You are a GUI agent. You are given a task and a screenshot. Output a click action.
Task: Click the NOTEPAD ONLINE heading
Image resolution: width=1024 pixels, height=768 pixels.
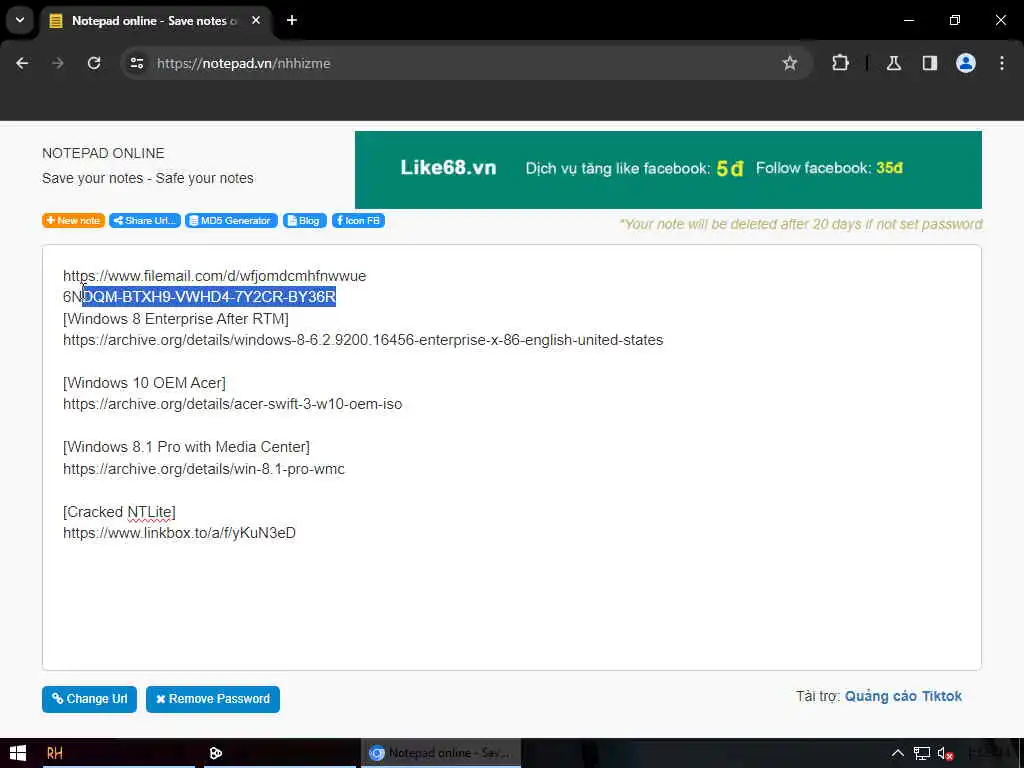click(x=103, y=153)
